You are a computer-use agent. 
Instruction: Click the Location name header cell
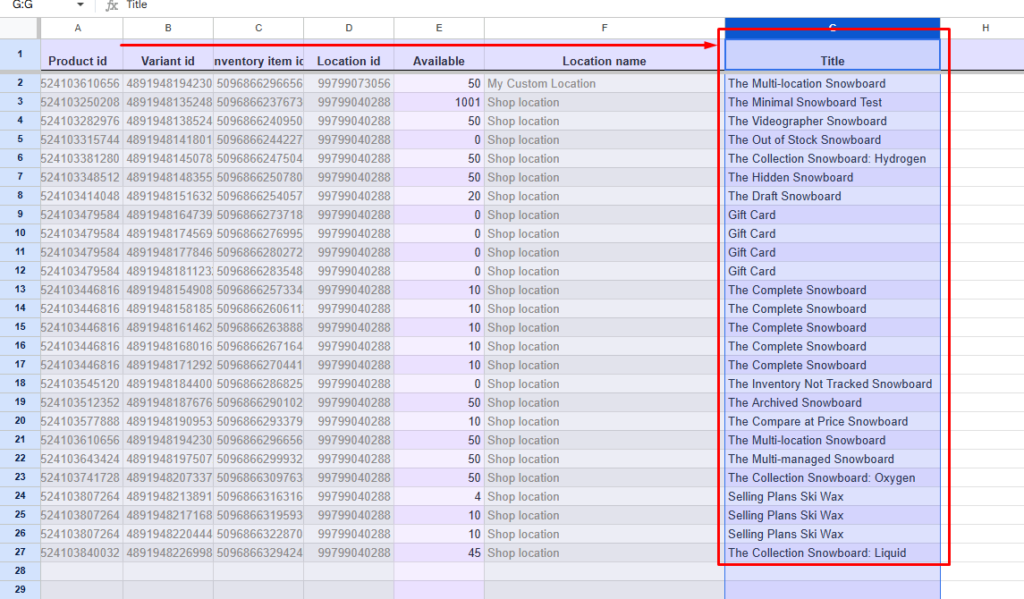tap(605, 55)
